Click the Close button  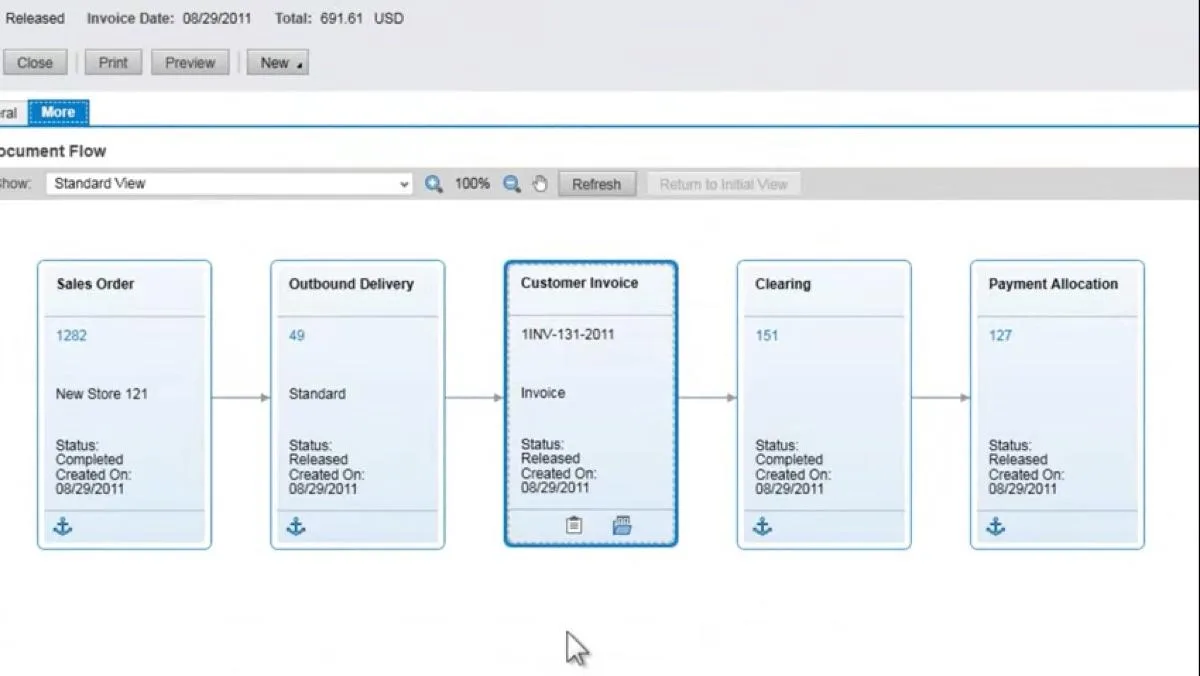click(x=35, y=62)
